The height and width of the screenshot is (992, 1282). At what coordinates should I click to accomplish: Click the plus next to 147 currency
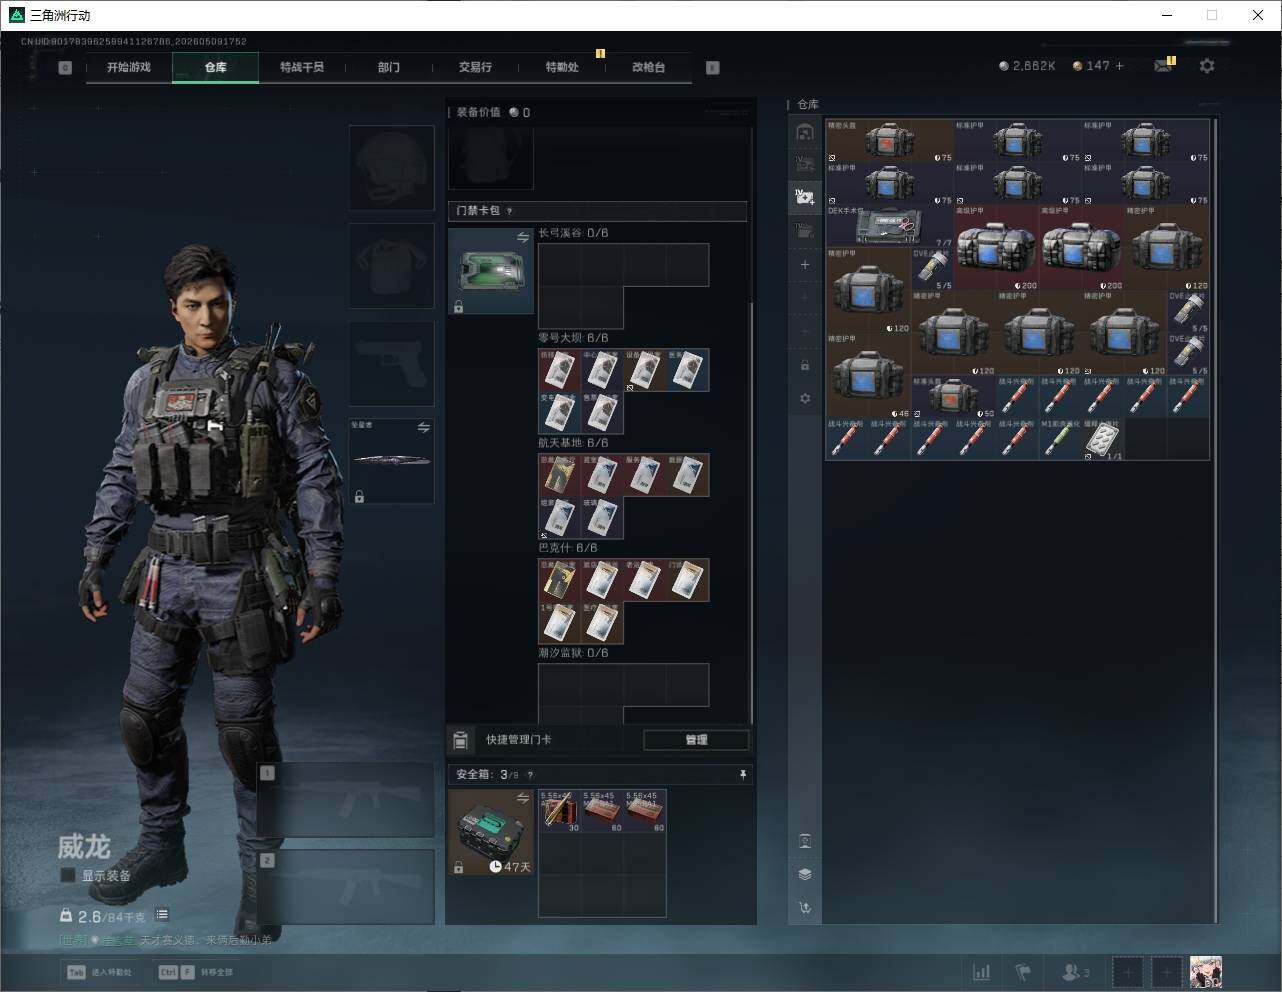coord(1119,66)
